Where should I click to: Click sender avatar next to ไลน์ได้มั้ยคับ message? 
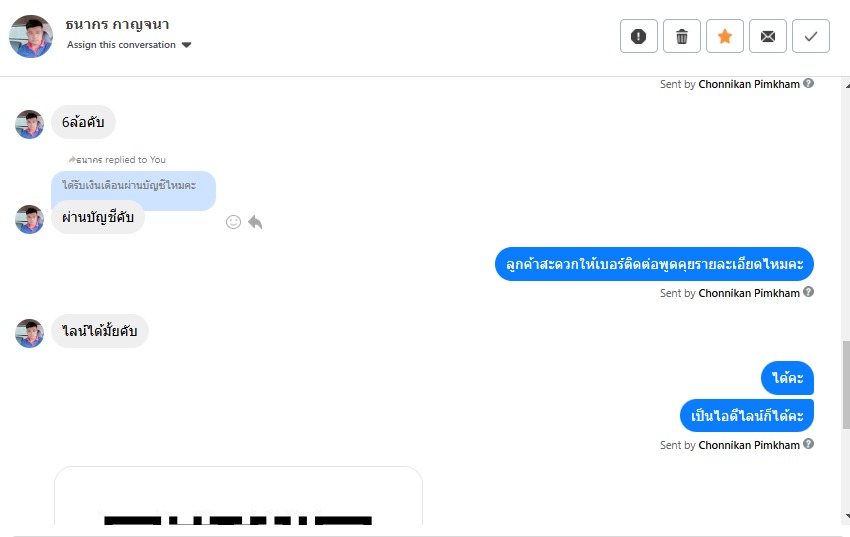click(29, 333)
